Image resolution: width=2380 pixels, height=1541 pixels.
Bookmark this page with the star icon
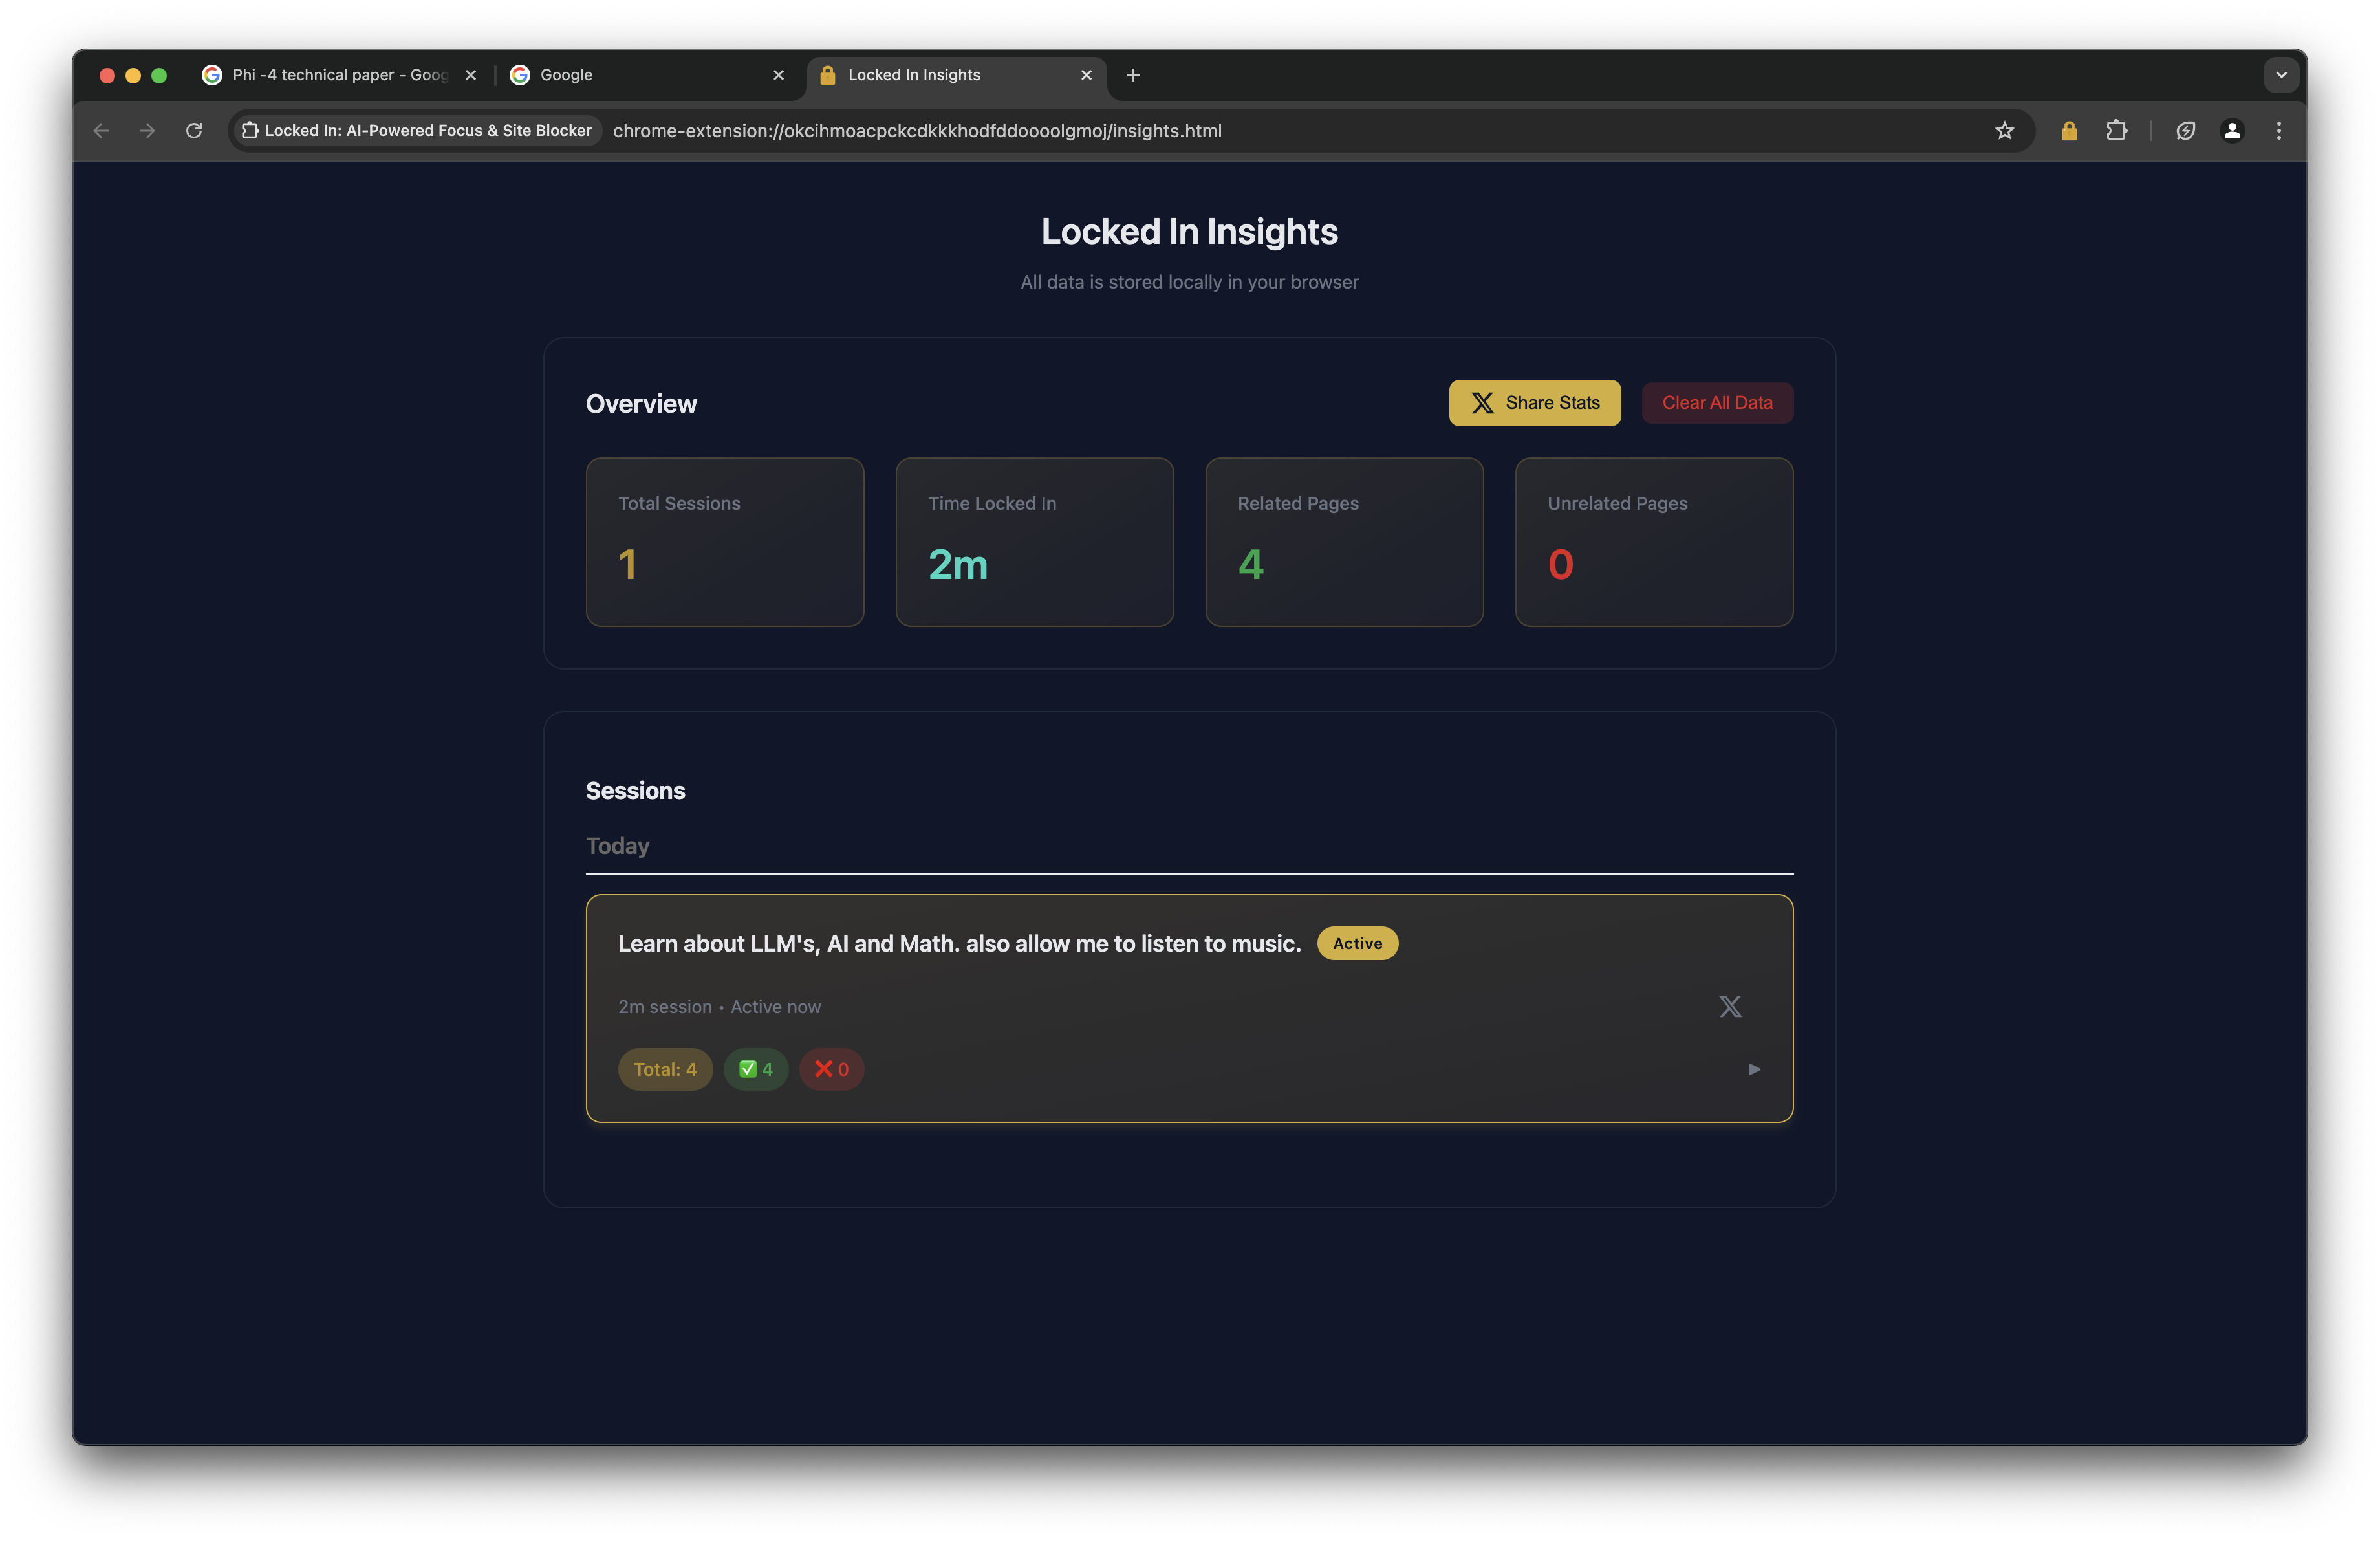click(2004, 131)
